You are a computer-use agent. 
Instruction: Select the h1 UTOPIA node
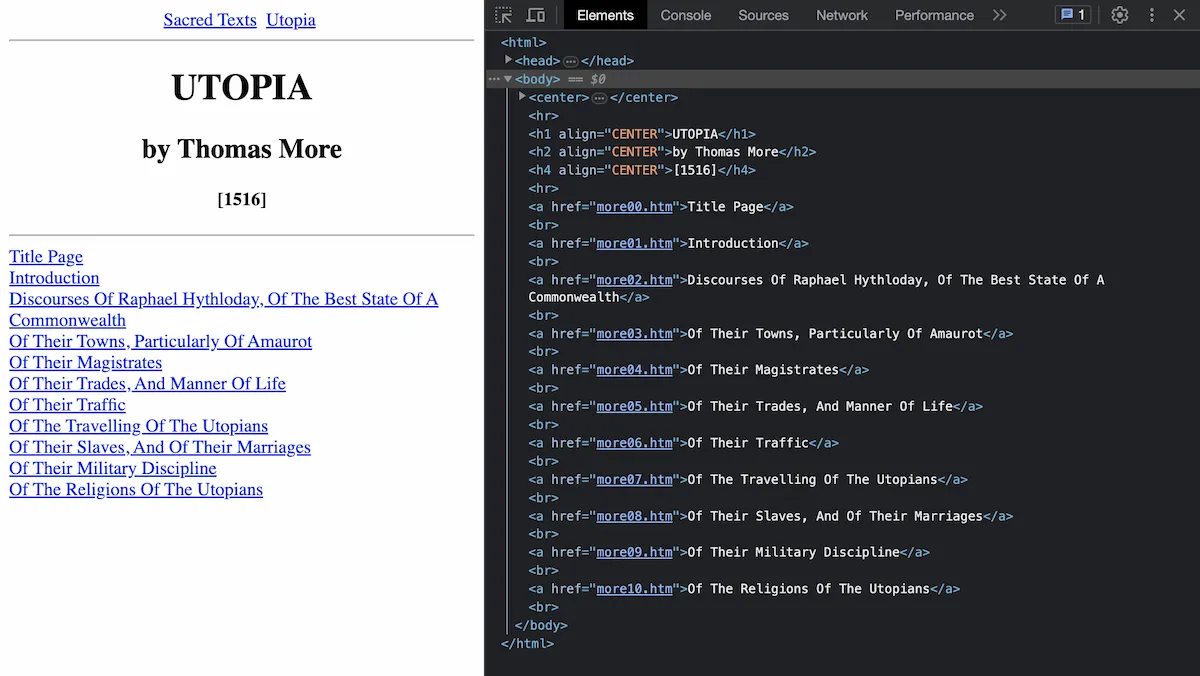642,134
